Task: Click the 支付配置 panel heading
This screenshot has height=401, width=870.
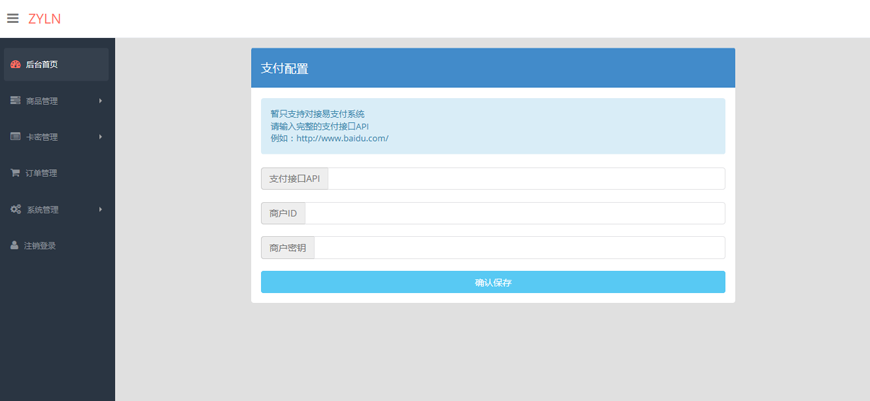Action: tap(285, 69)
